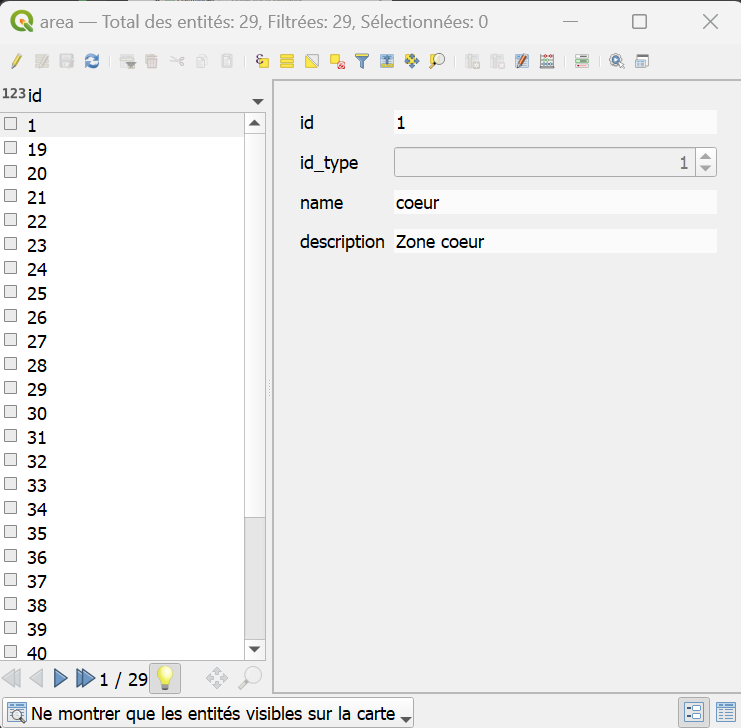Cut selected rows with scissors icon
The image size is (741, 728).
[177, 61]
